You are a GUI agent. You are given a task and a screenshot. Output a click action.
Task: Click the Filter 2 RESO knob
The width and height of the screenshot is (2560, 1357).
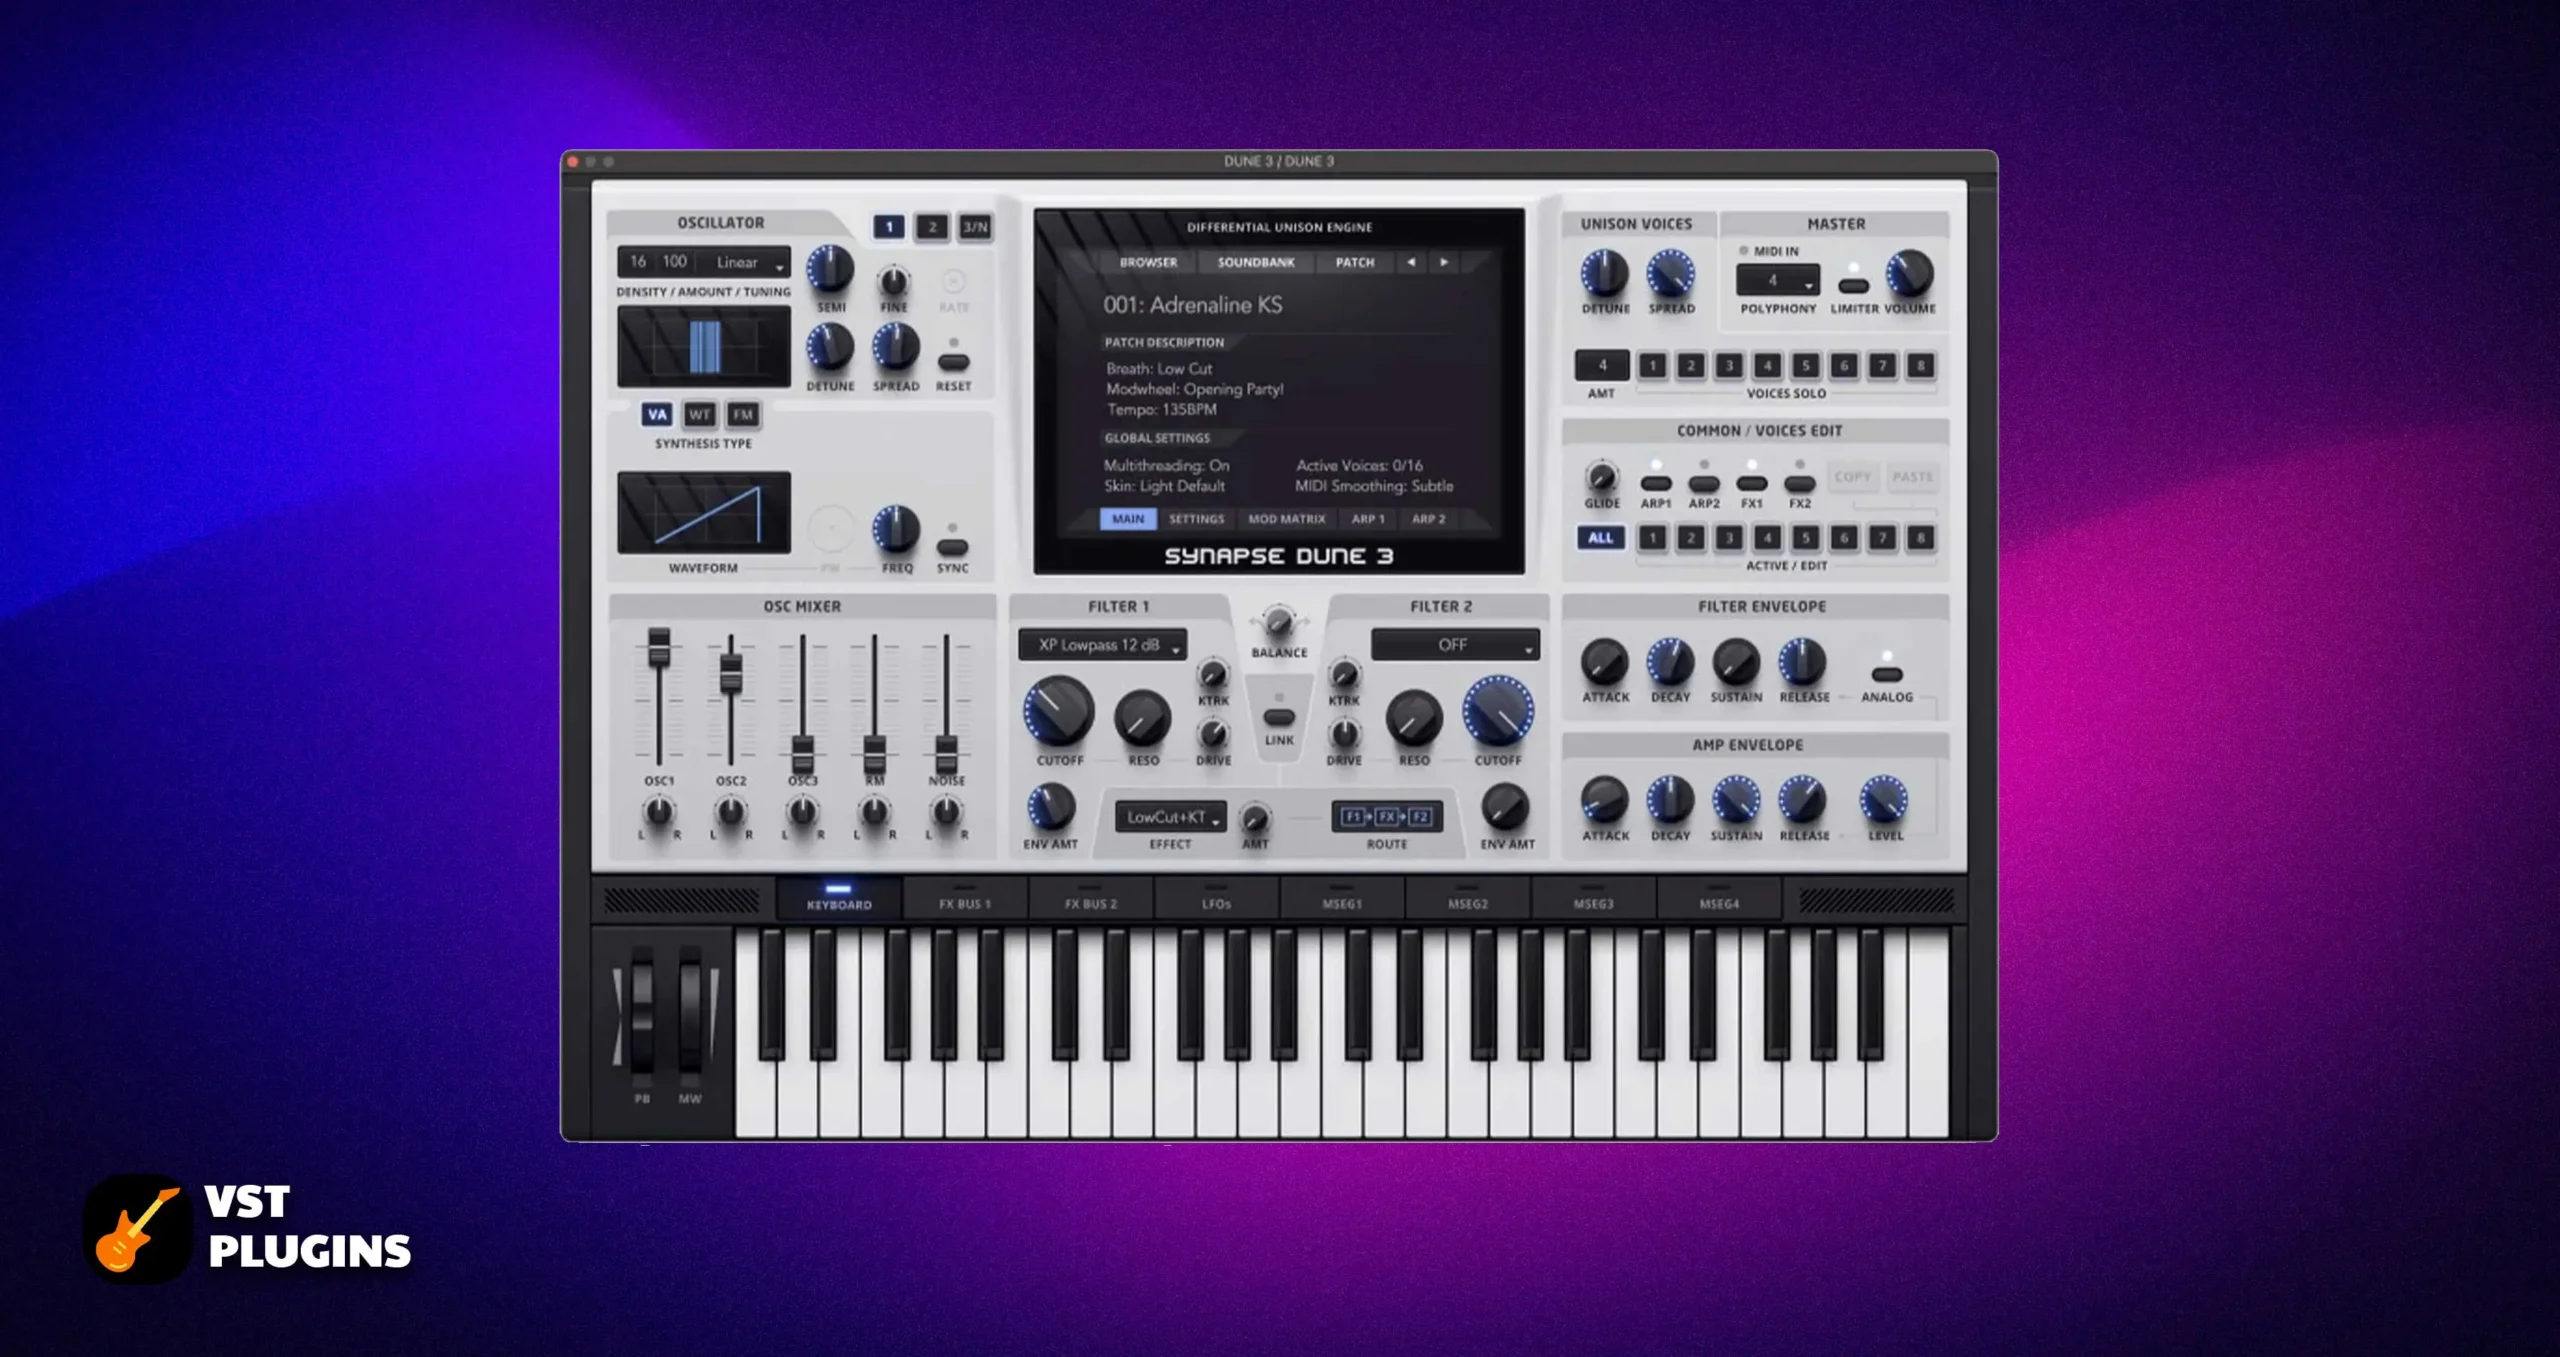click(x=1414, y=718)
